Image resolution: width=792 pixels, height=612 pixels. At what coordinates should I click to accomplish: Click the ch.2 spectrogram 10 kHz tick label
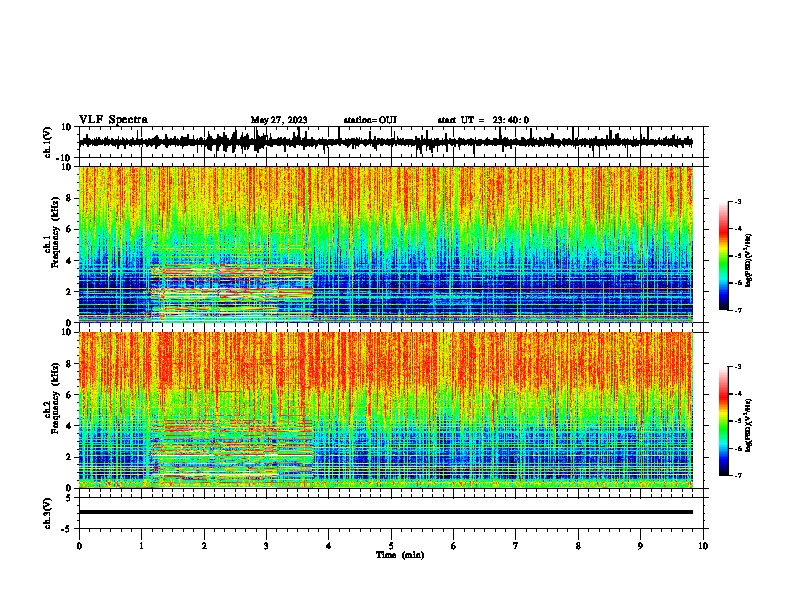(x=67, y=332)
